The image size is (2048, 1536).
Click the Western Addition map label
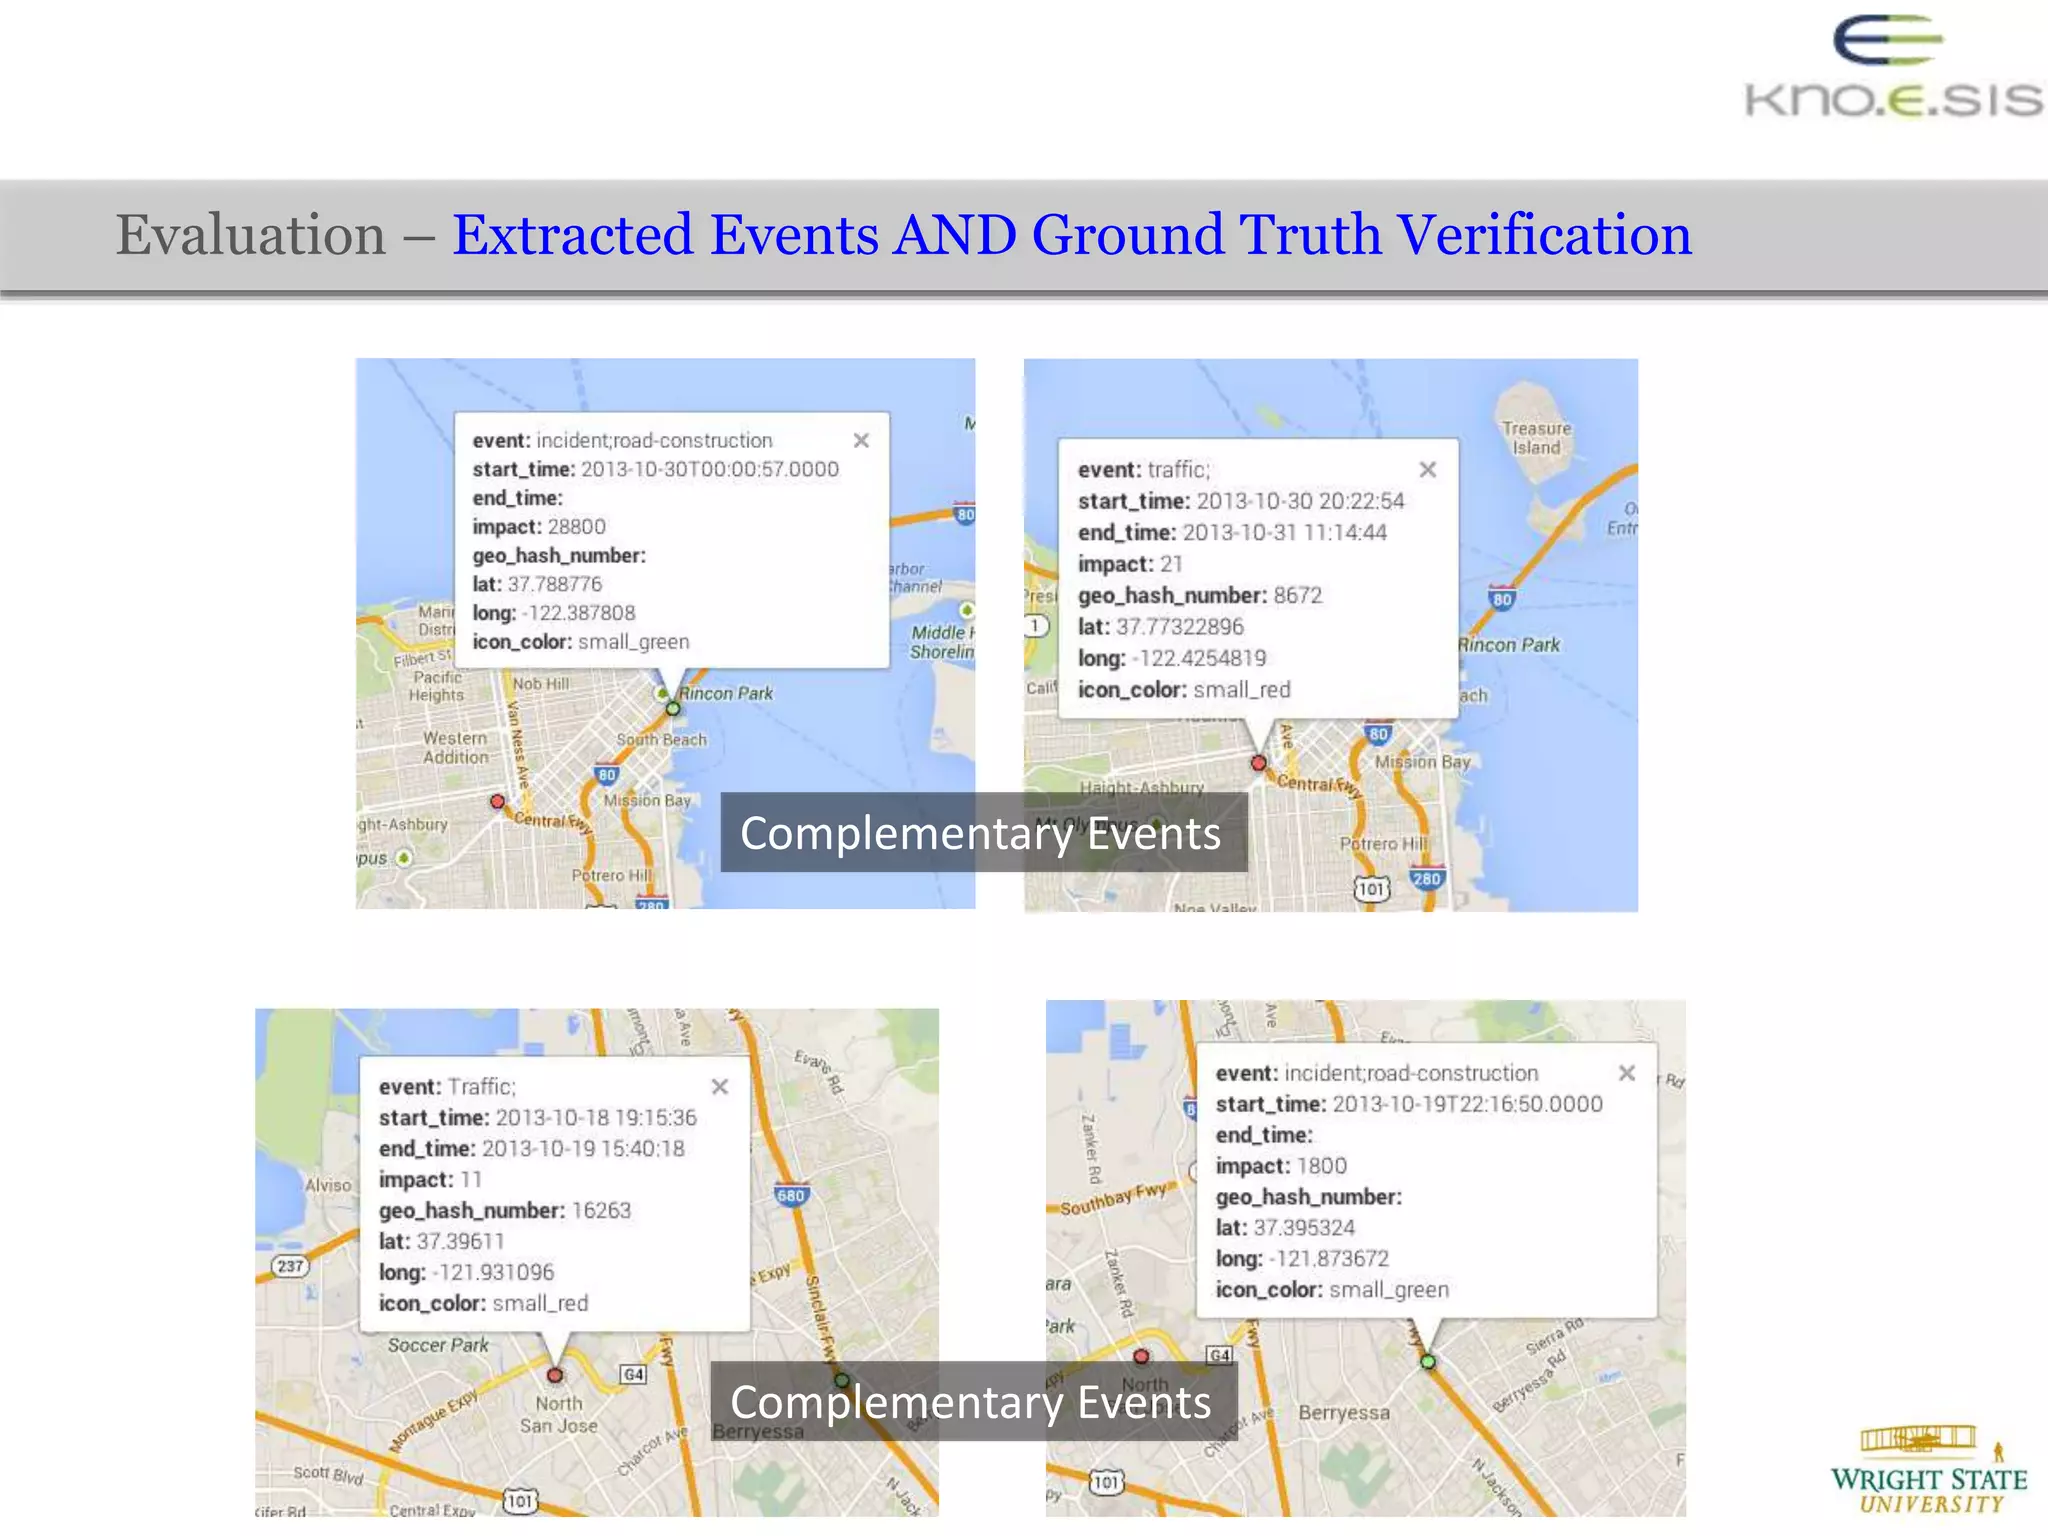click(456, 748)
